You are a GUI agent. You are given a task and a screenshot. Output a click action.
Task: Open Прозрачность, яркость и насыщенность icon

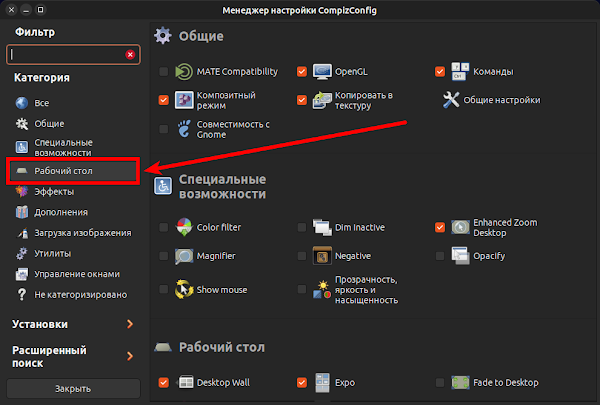coord(322,290)
